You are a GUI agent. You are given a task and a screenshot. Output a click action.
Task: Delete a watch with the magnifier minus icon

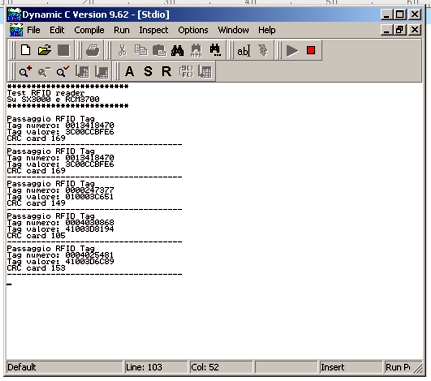pyautogui.click(x=44, y=71)
